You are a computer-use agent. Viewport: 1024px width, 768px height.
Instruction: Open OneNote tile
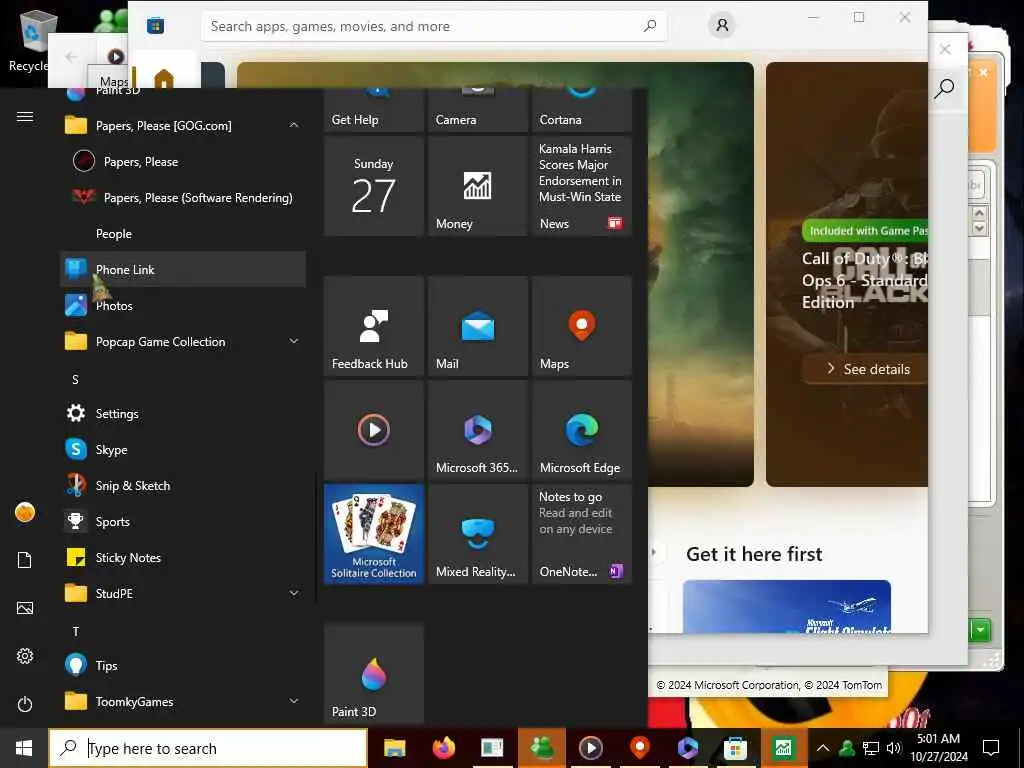pos(581,534)
